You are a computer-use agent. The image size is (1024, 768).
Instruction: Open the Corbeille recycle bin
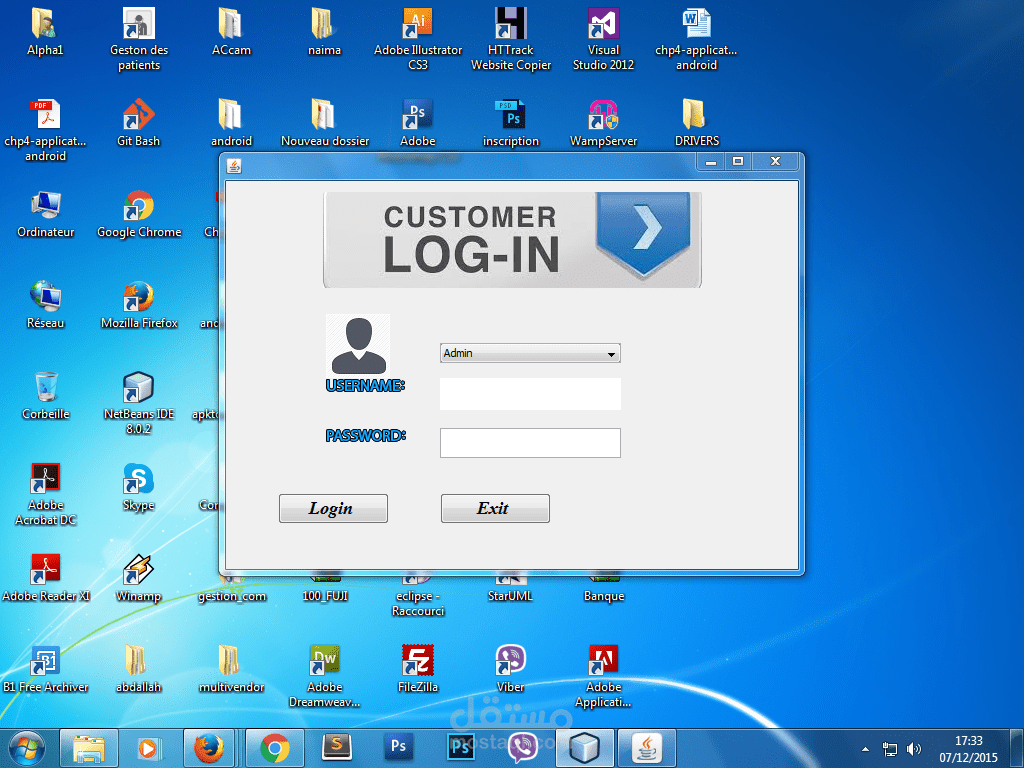45,395
